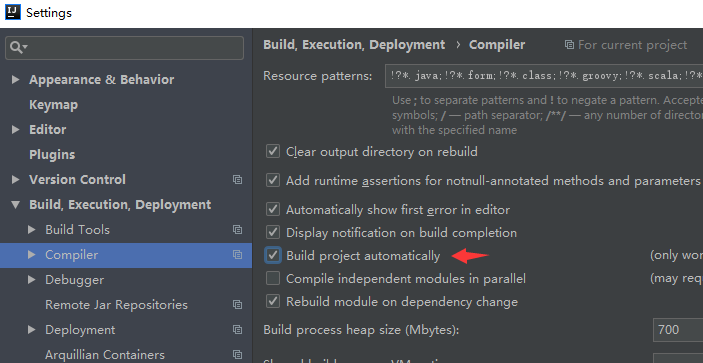Click the Version Control tree label
The height and width of the screenshot is (363, 703).
[x=77, y=180]
